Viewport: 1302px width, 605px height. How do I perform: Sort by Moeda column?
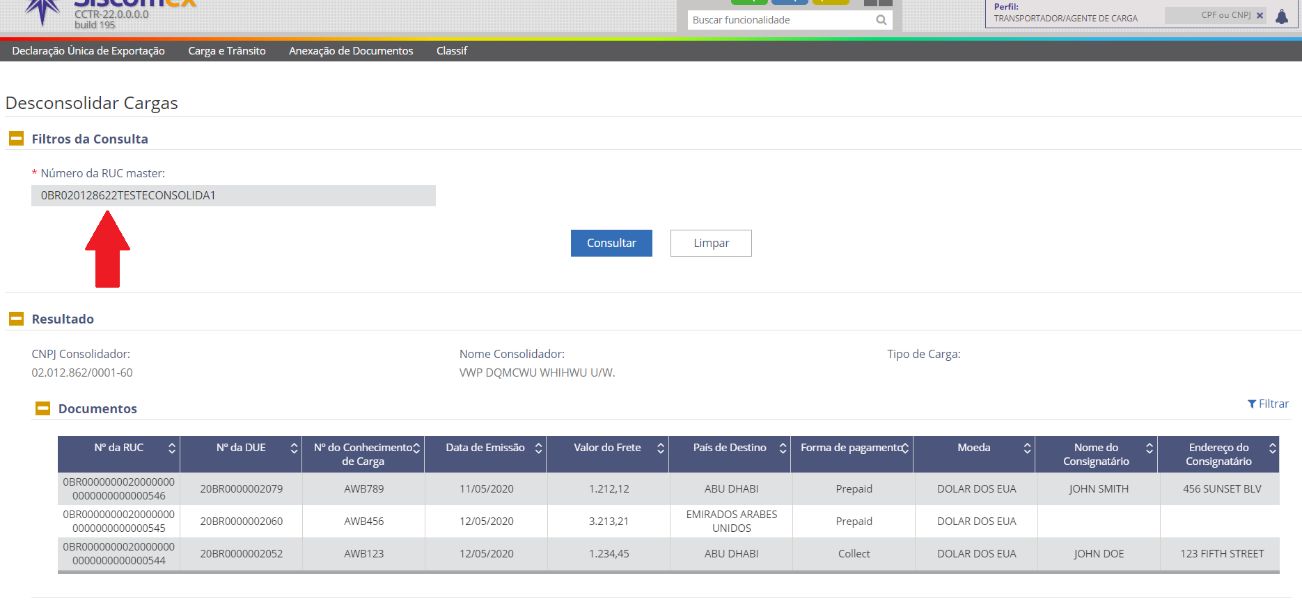1026,448
